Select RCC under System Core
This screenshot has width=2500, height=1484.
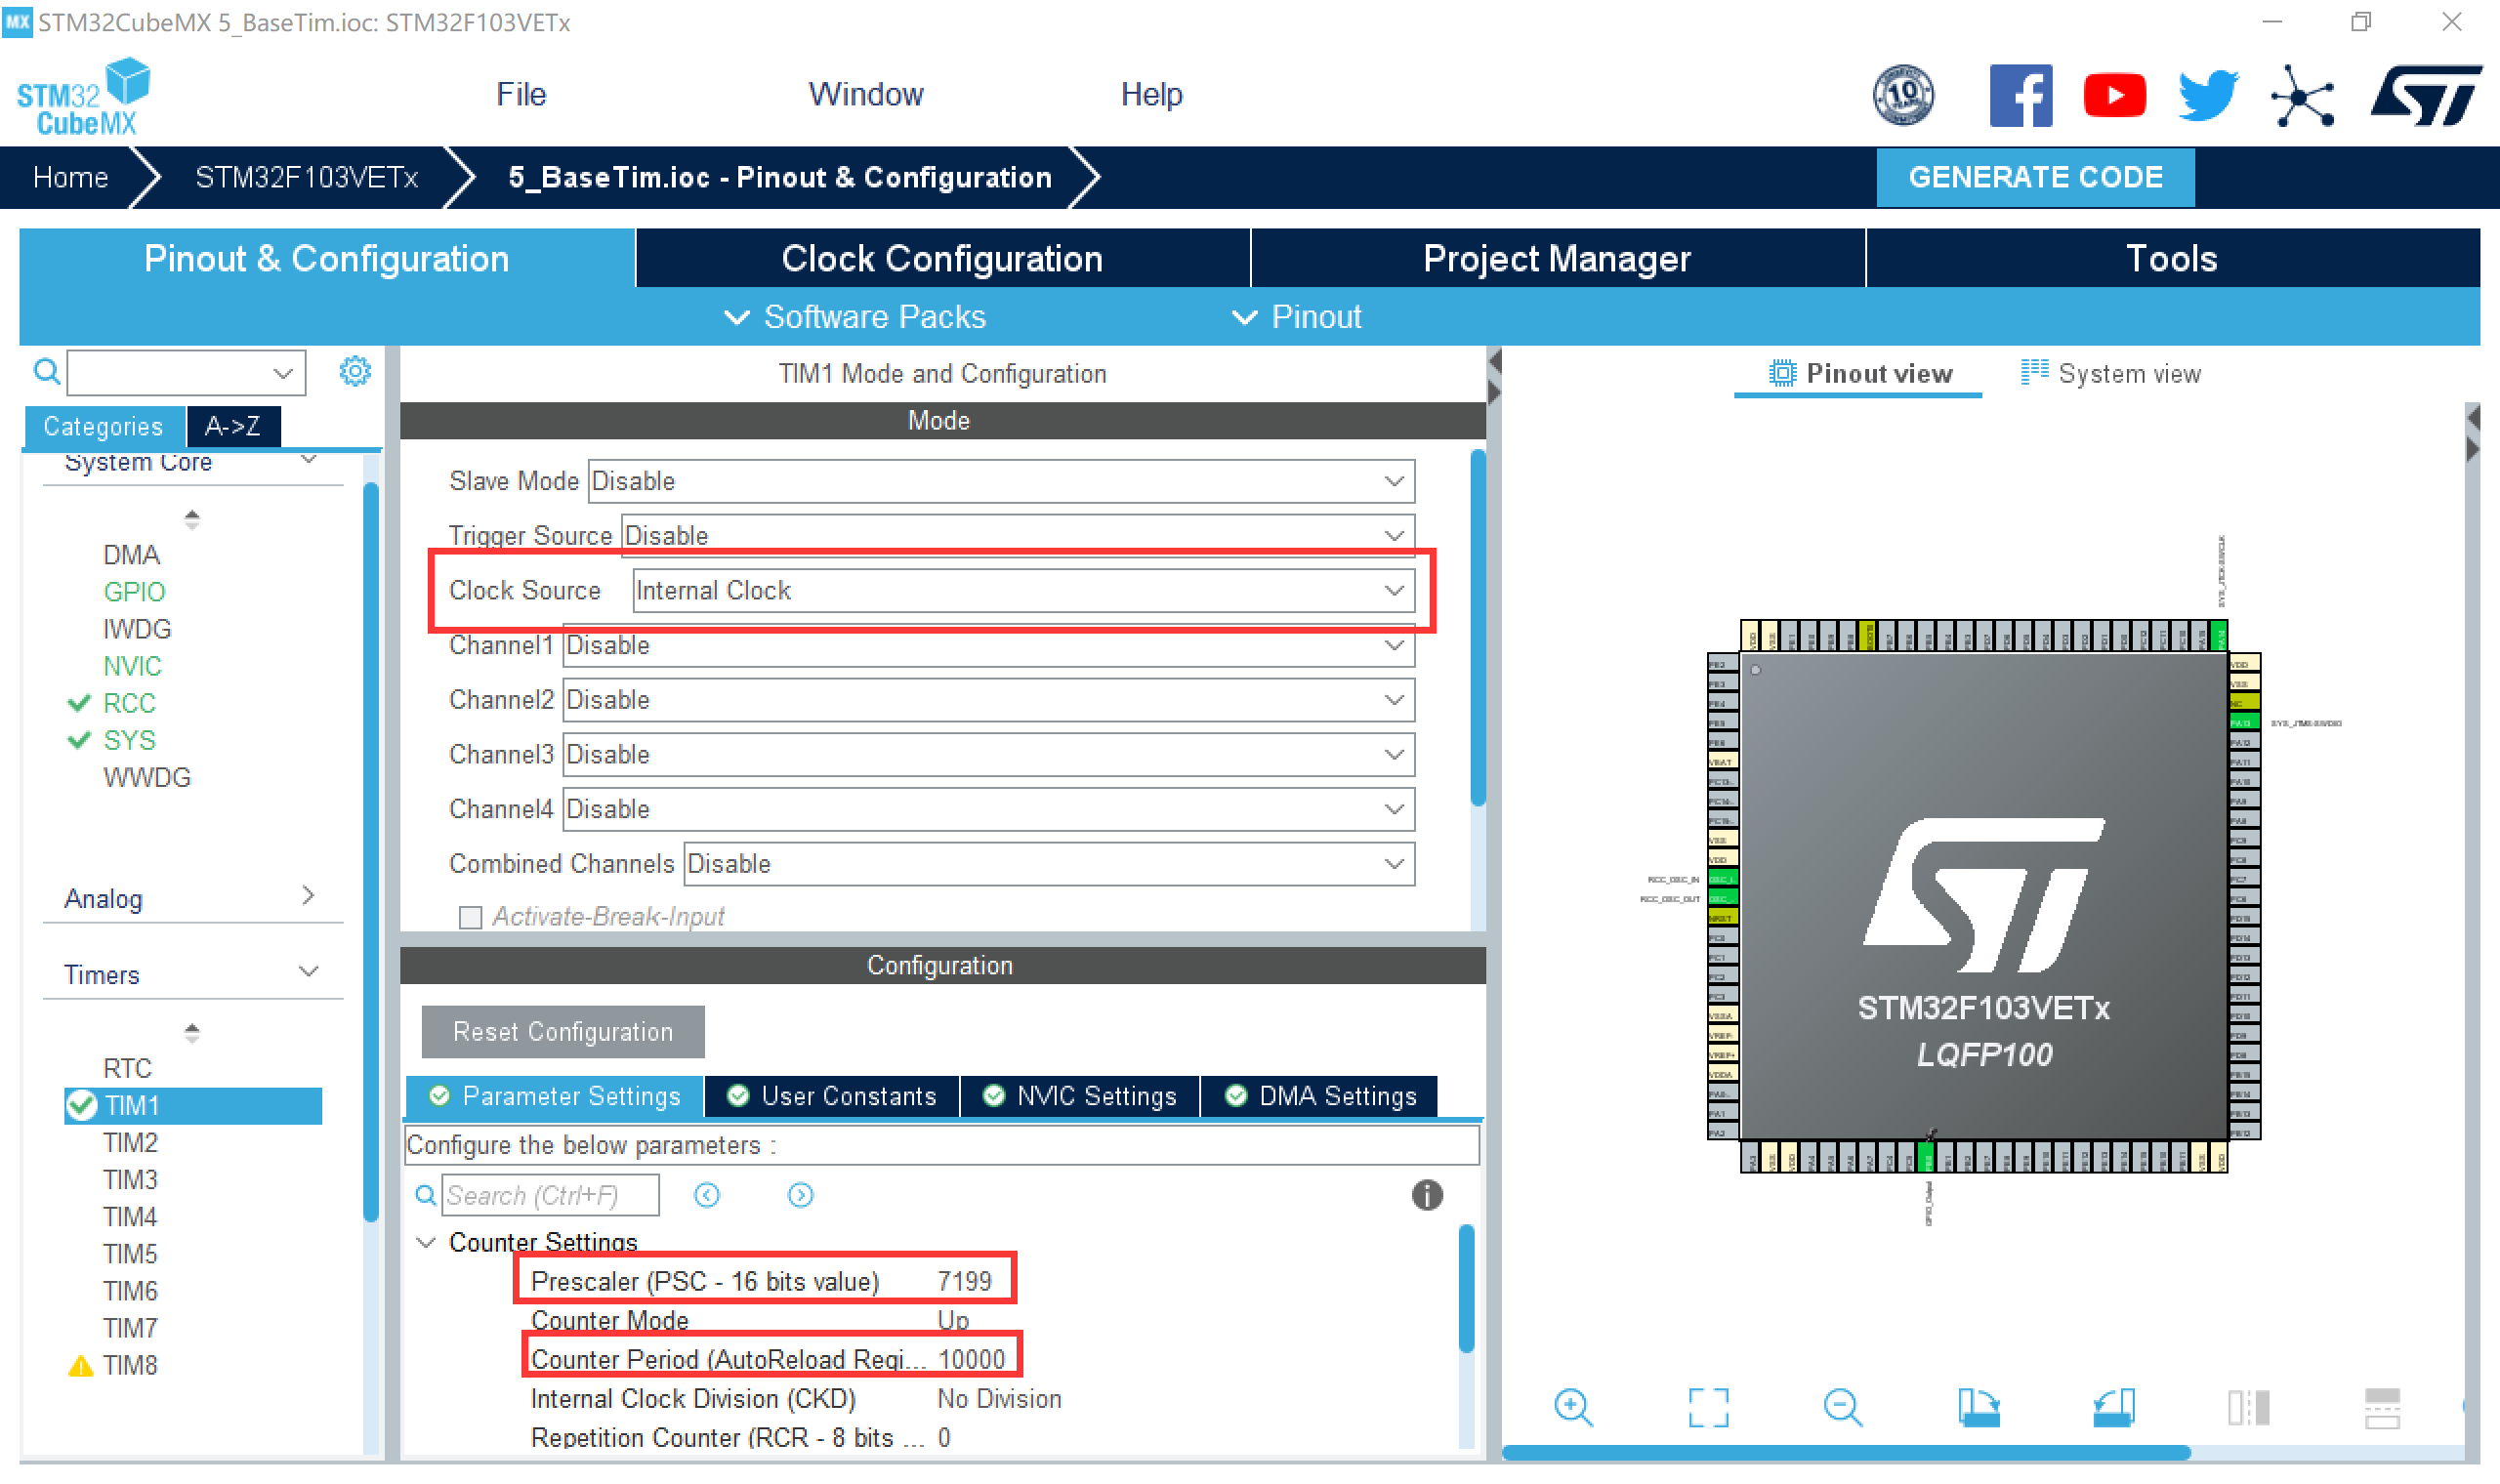click(x=129, y=704)
